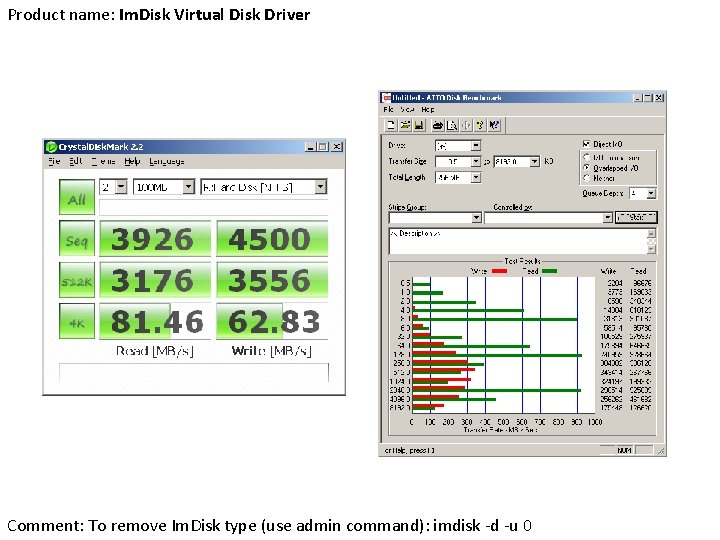Click the Start button in ATTO

pyautogui.click(x=636, y=217)
